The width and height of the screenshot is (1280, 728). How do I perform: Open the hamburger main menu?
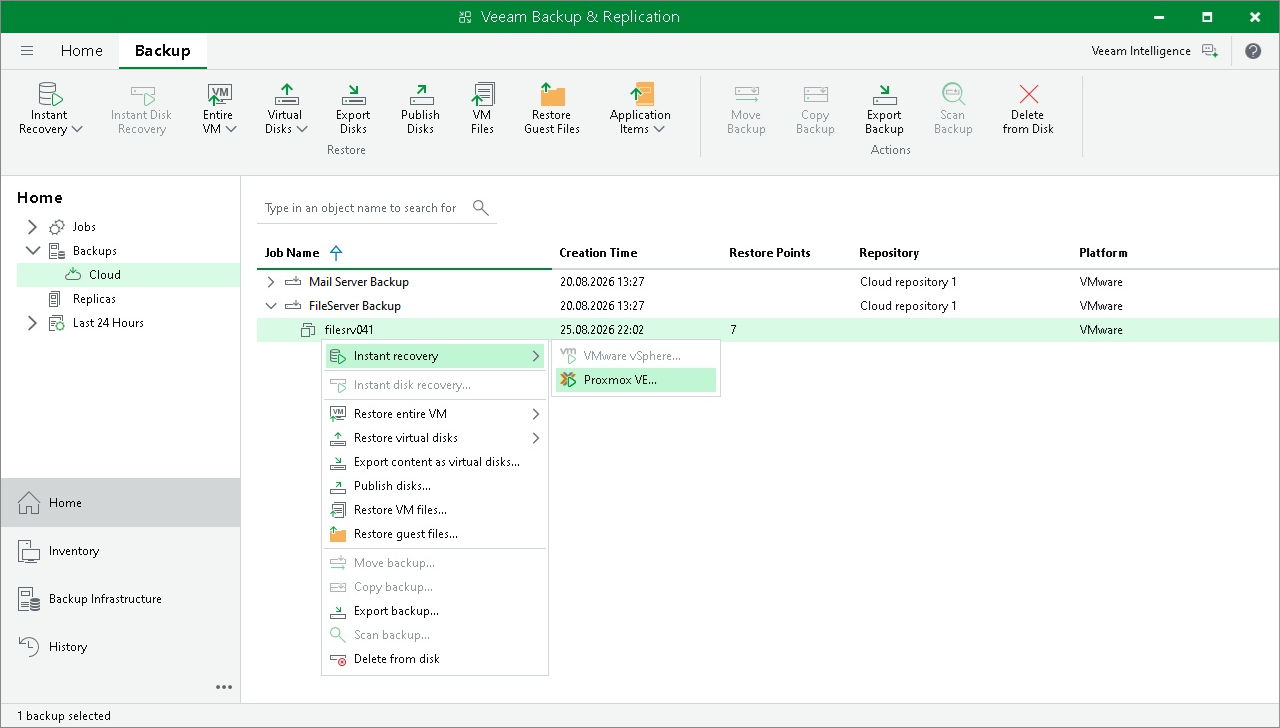pos(27,51)
